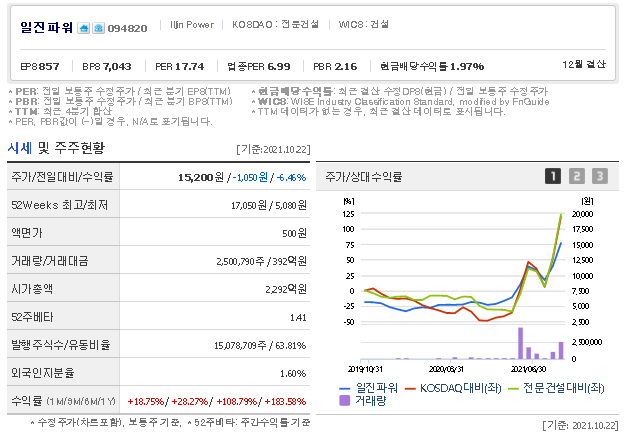Click the 외국인지분율 1.60% value
Image resolution: width=631 pixels, height=436 pixels.
pyautogui.click(x=293, y=374)
